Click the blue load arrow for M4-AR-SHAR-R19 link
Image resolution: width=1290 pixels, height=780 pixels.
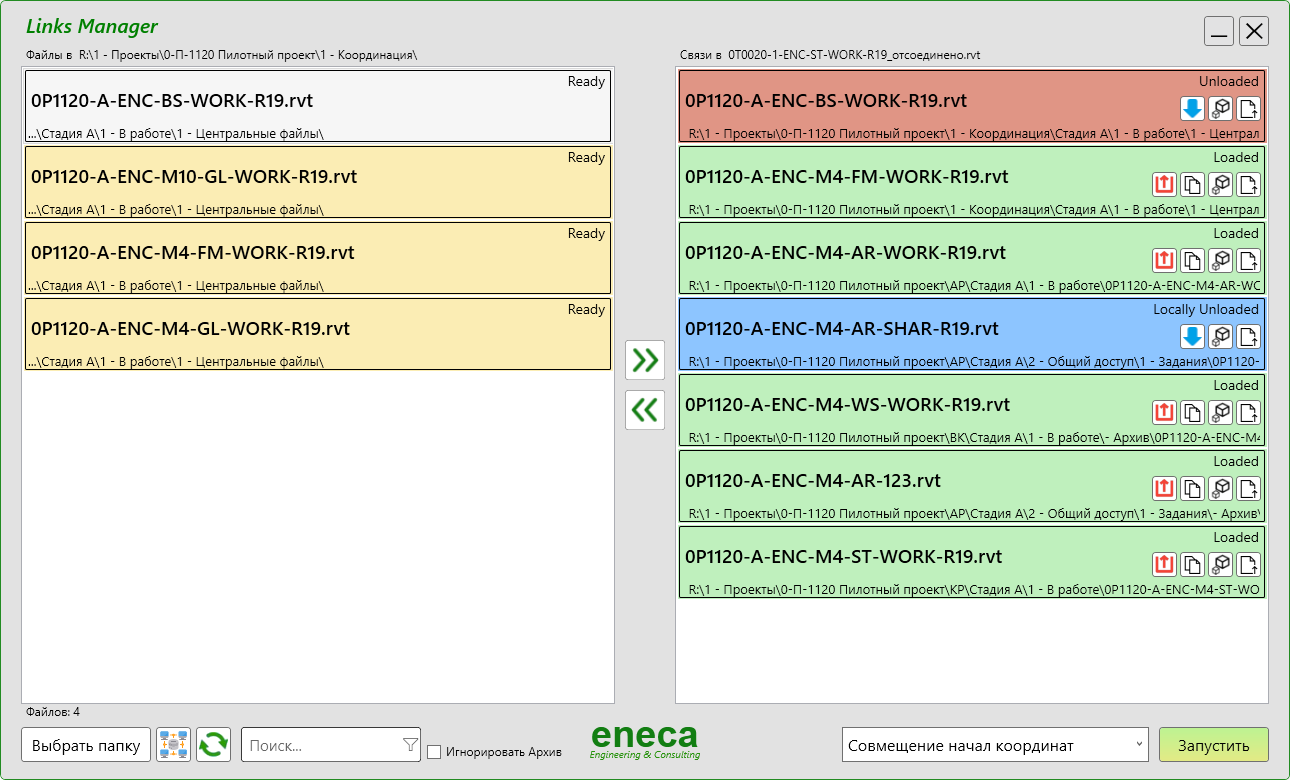1192,337
